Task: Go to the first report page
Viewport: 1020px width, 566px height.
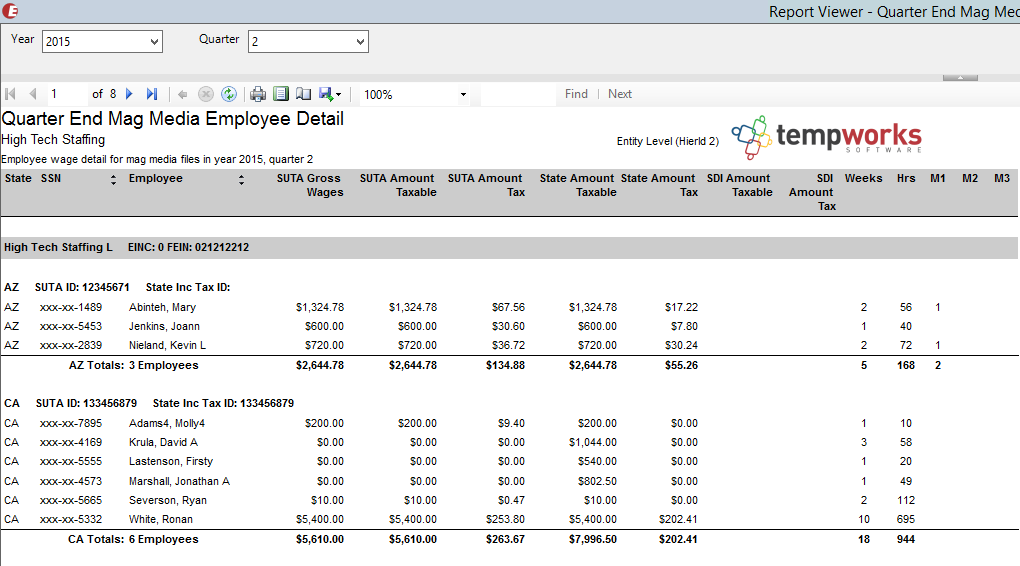Action: [11, 94]
